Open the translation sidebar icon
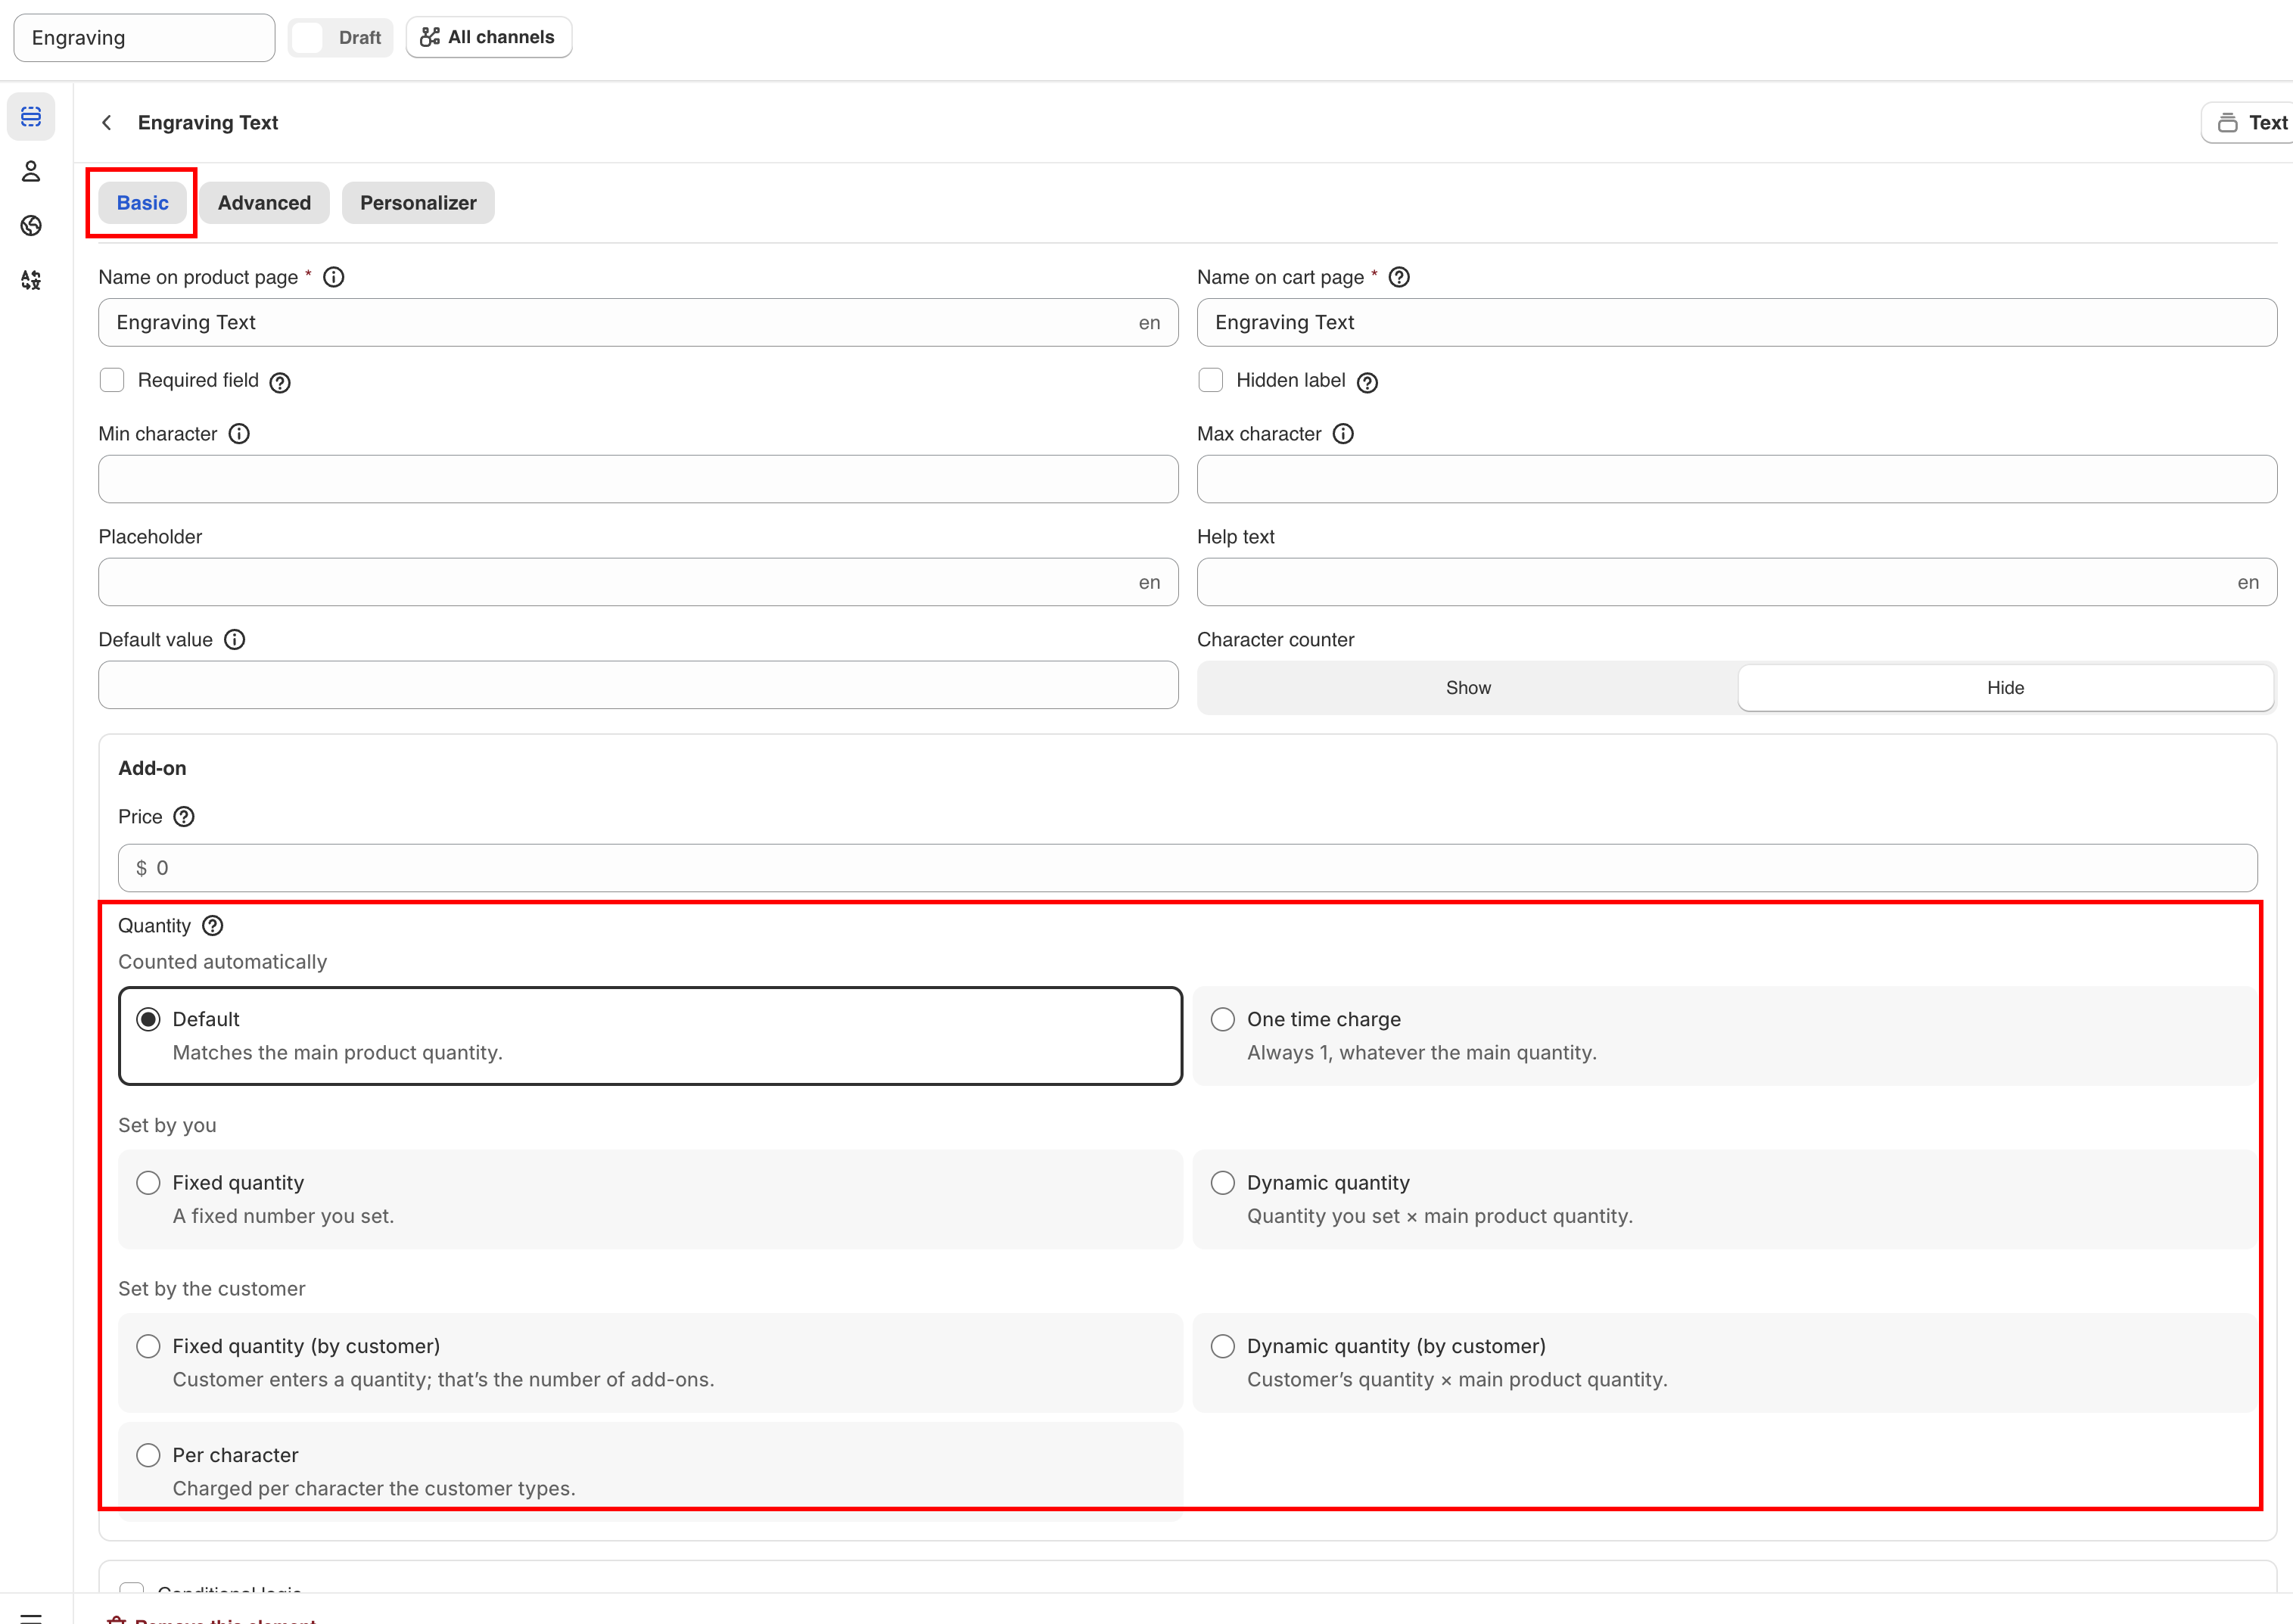 31,280
